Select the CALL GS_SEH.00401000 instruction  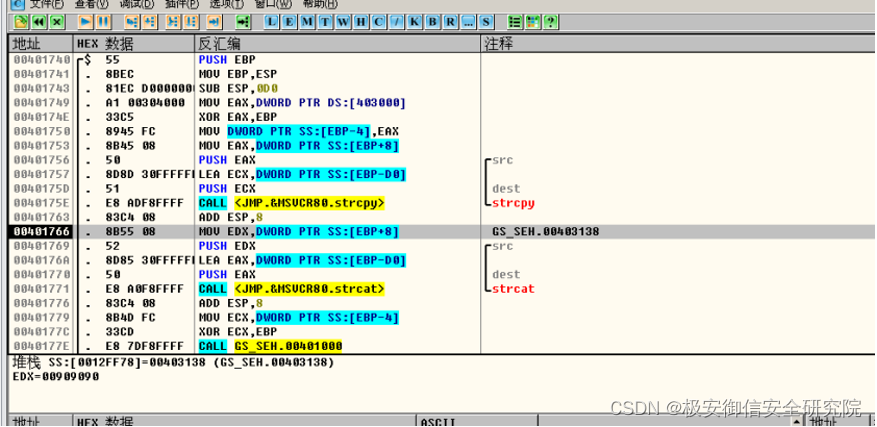[x=271, y=346]
